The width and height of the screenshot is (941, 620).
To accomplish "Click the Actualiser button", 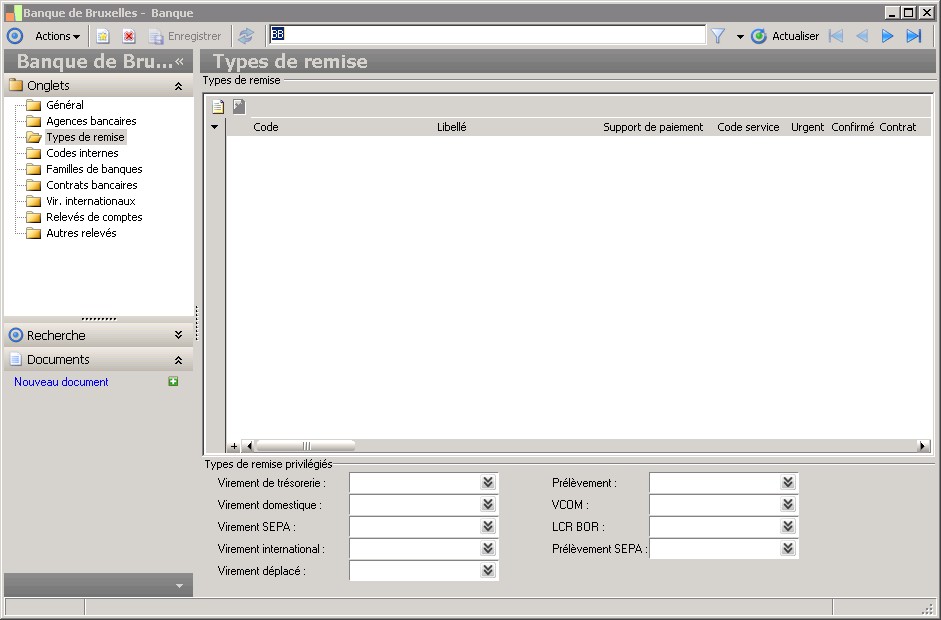I will coord(786,36).
